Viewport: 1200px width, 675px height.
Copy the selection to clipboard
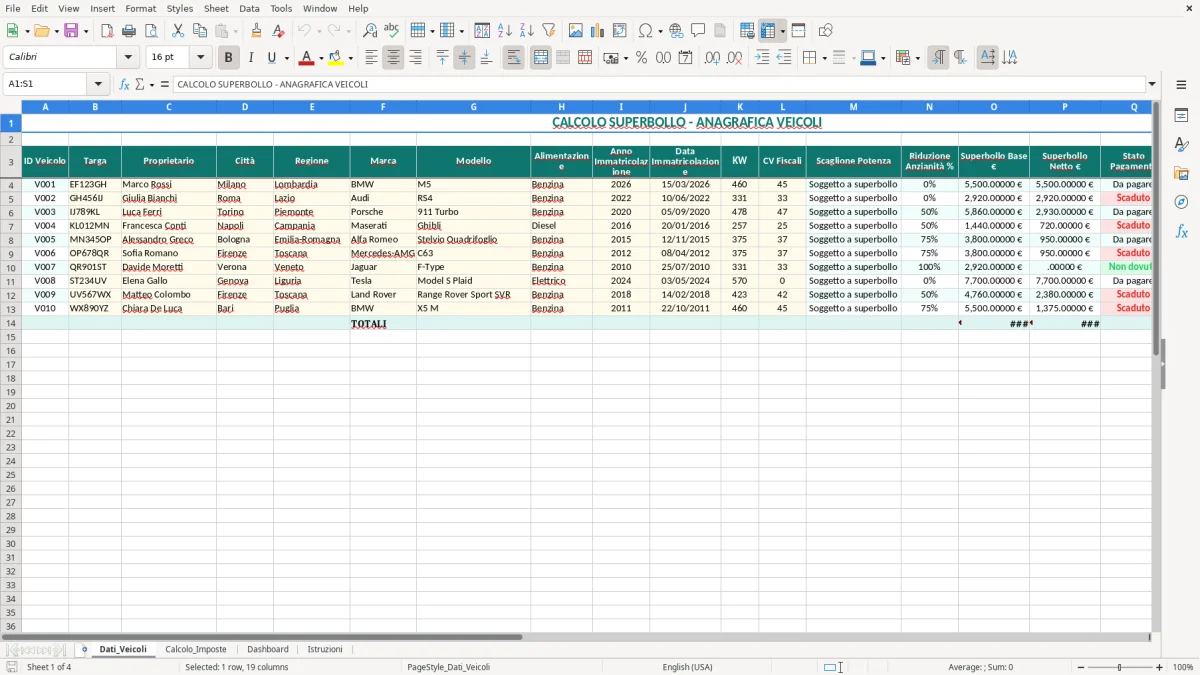click(x=200, y=31)
